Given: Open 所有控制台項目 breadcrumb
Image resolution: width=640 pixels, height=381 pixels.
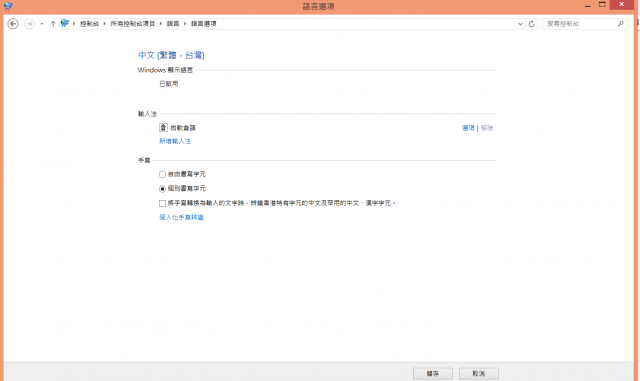Looking at the screenshot, I should pyautogui.click(x=133, y=24).
